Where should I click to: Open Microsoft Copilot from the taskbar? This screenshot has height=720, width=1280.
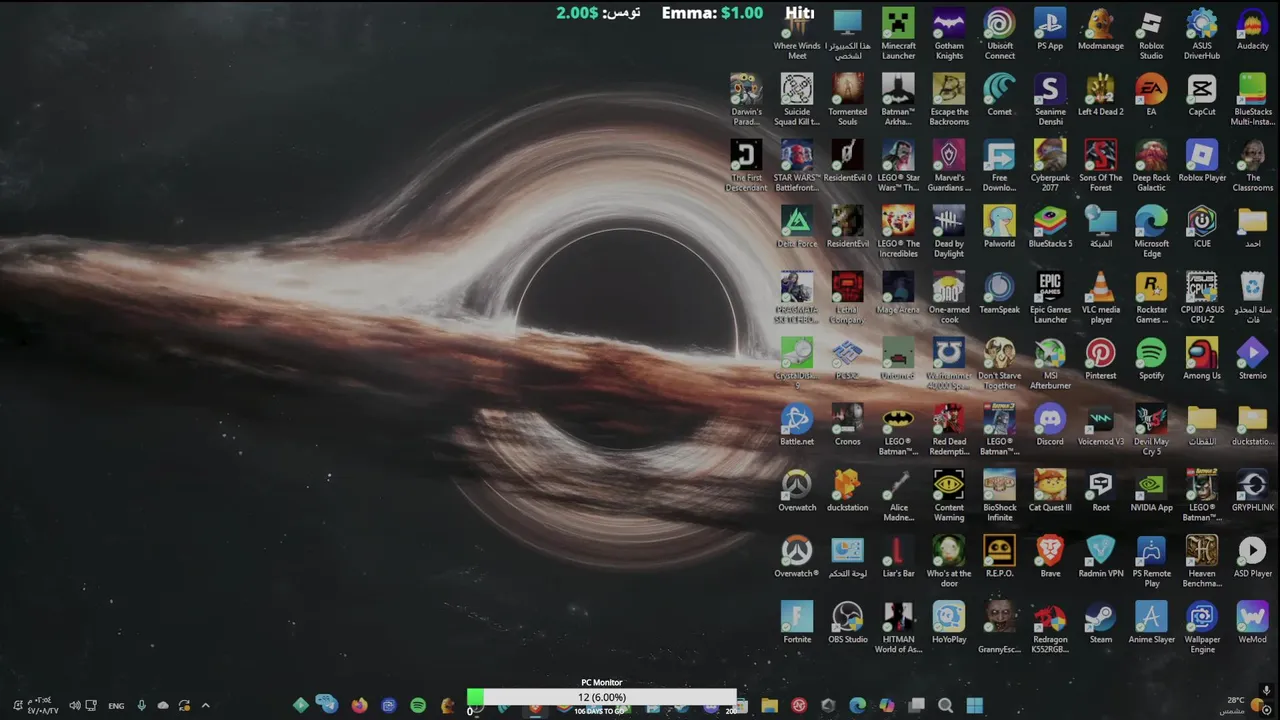pos(887,705)
